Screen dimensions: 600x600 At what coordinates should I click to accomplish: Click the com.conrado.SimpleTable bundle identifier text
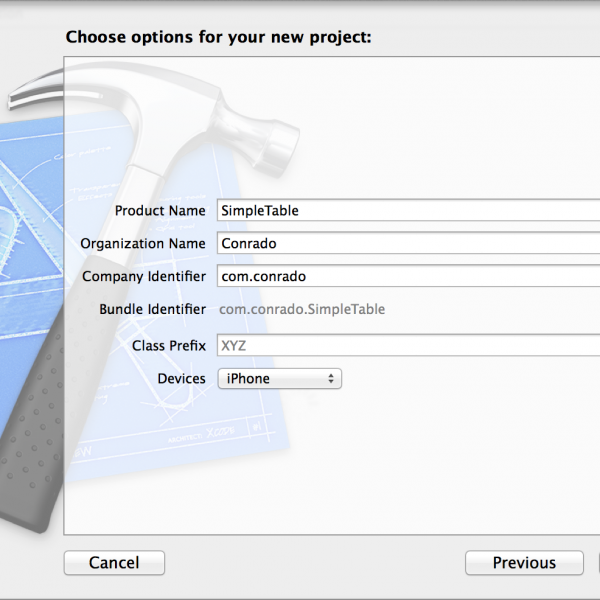[x=302, y=309]
